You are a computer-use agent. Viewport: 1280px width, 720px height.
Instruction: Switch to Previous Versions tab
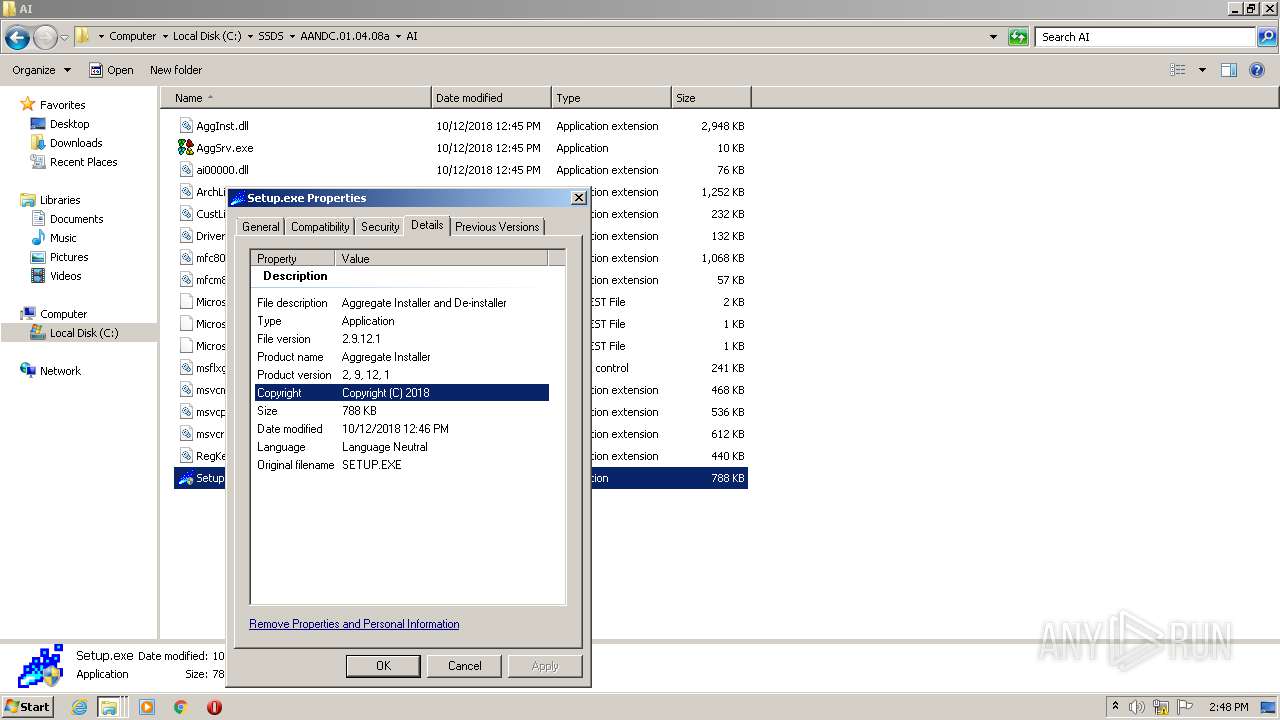coord(497,227)
